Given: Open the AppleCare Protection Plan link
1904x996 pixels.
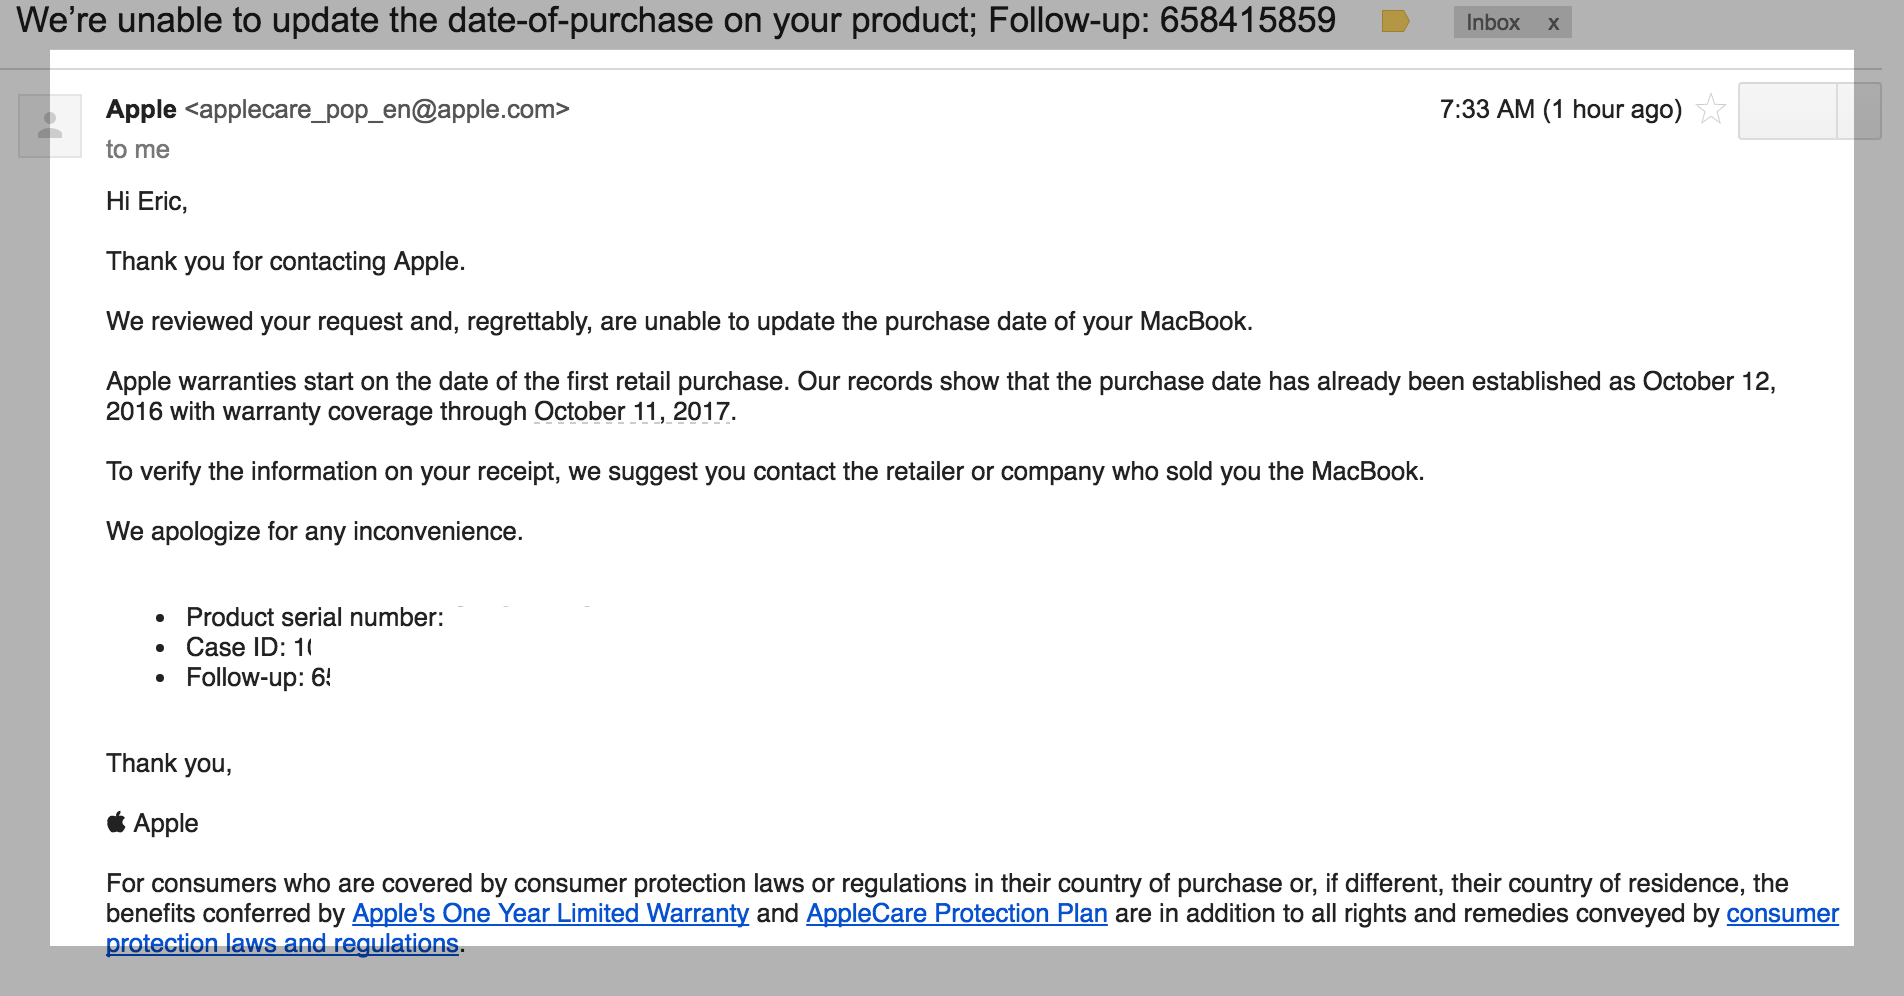Looking at the screenshot, I should click(x=957, y=913).
